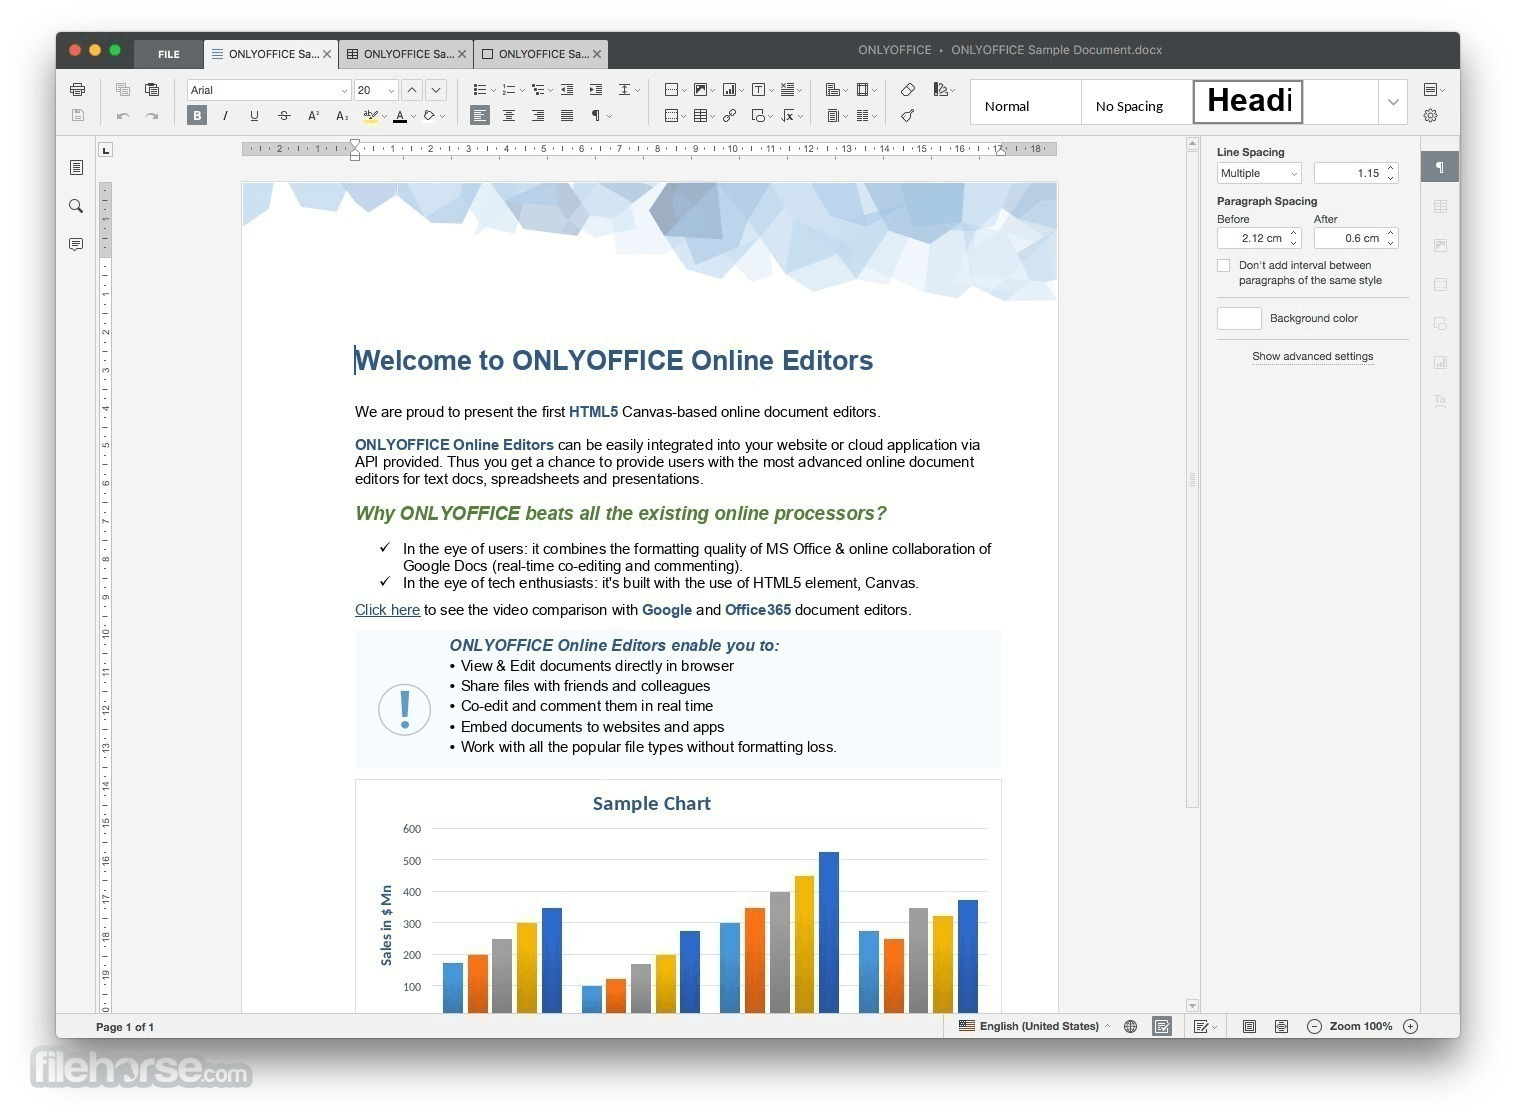Screen dimensions: 1516x1118
Task: Toggle left paragraph alignment
Action: click(480, 116)
